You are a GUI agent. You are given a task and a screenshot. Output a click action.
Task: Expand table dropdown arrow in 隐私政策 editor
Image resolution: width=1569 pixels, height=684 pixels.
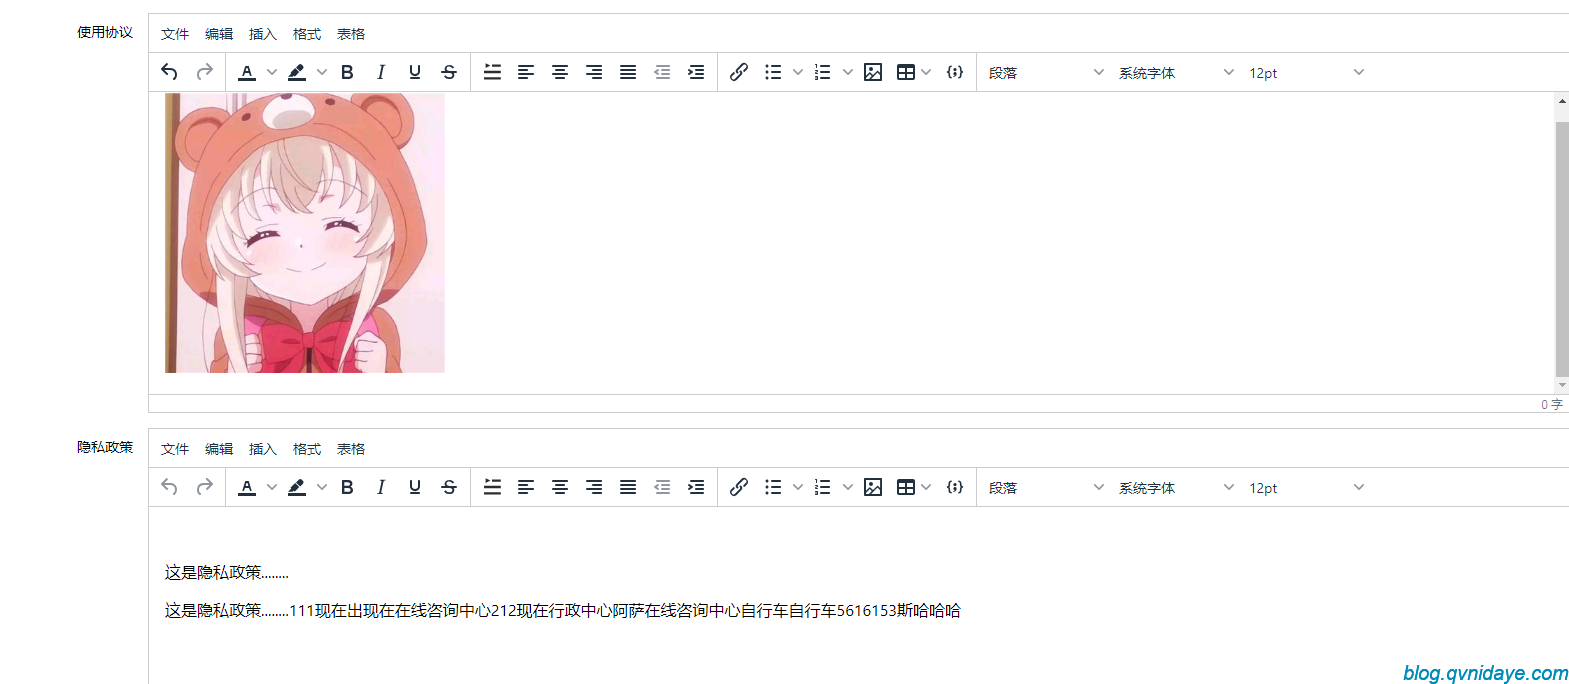click(926, 487)
